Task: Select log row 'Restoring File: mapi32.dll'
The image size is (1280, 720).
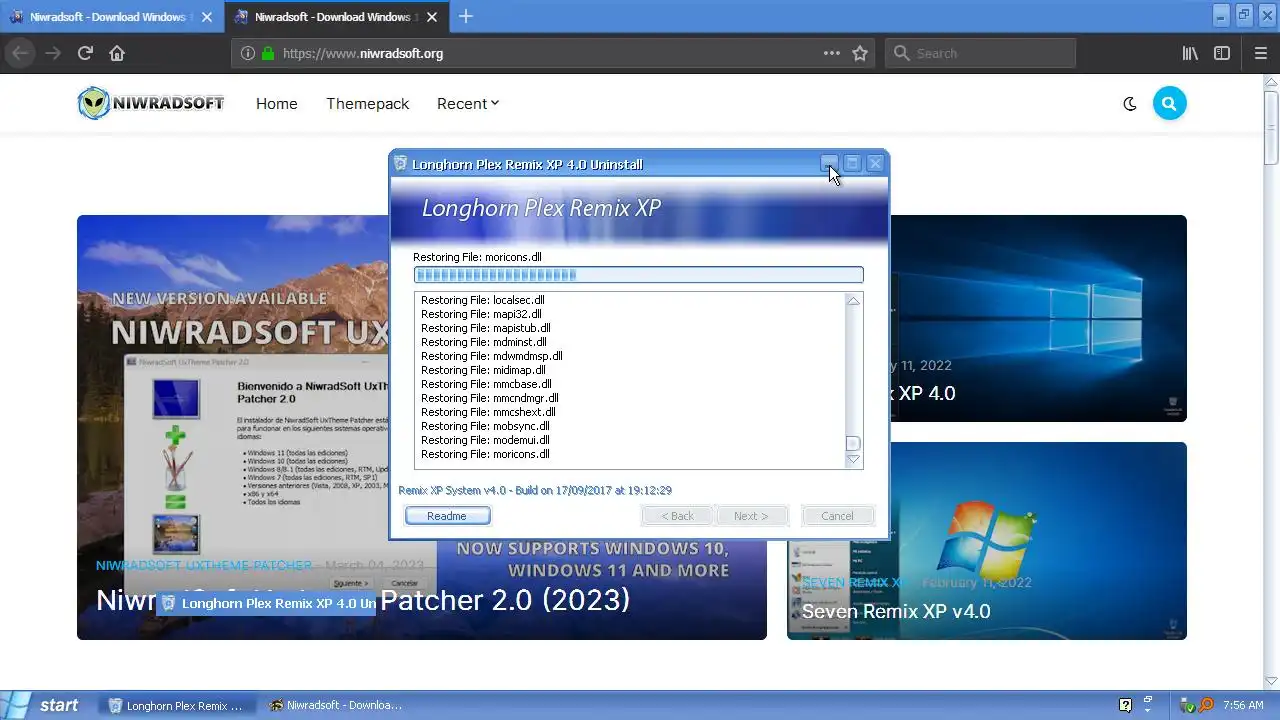Action: [x=481, y=314]
